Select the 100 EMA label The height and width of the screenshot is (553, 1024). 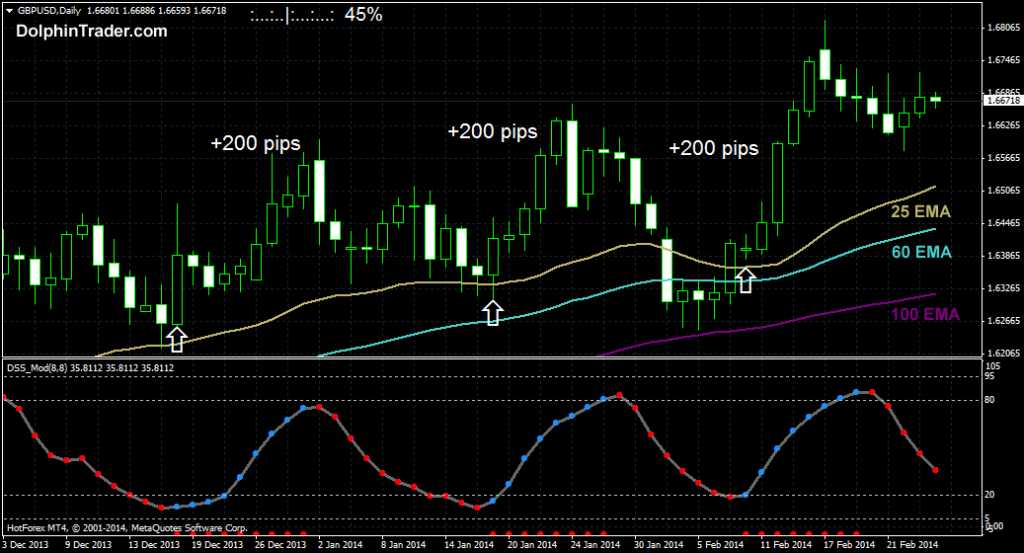pos(925,315)
